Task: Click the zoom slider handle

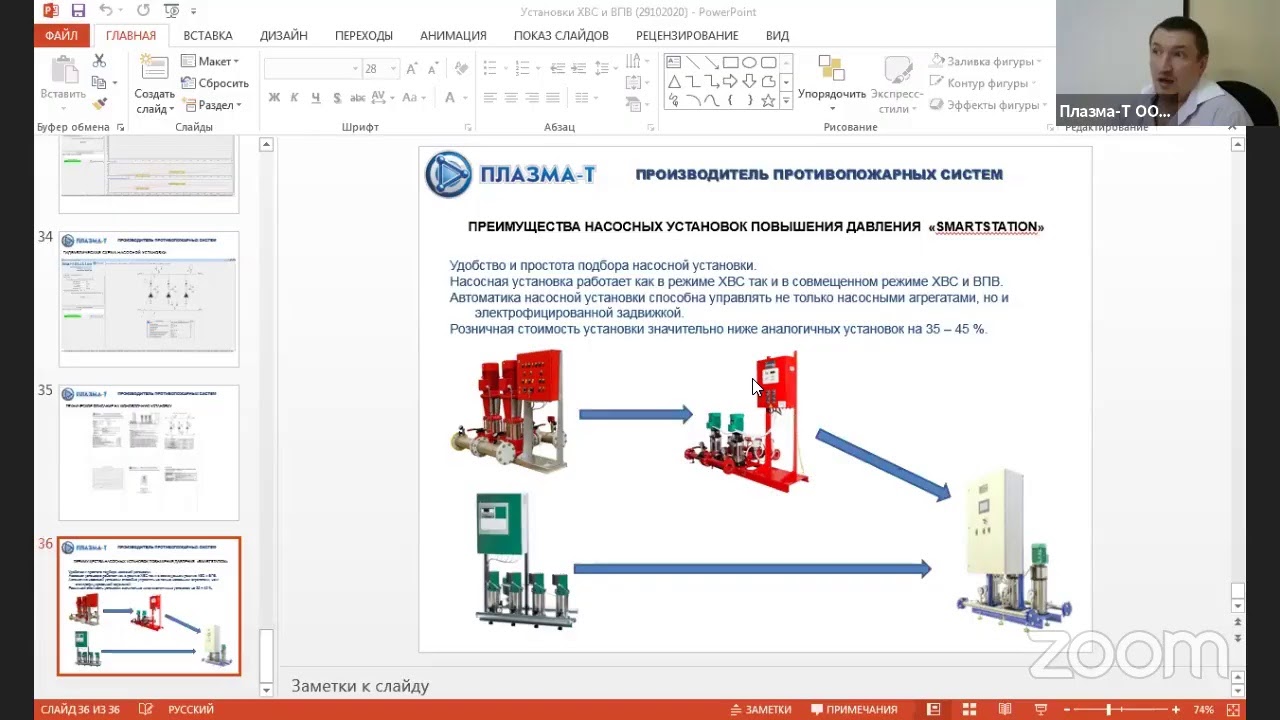Action: point(1108,710)
